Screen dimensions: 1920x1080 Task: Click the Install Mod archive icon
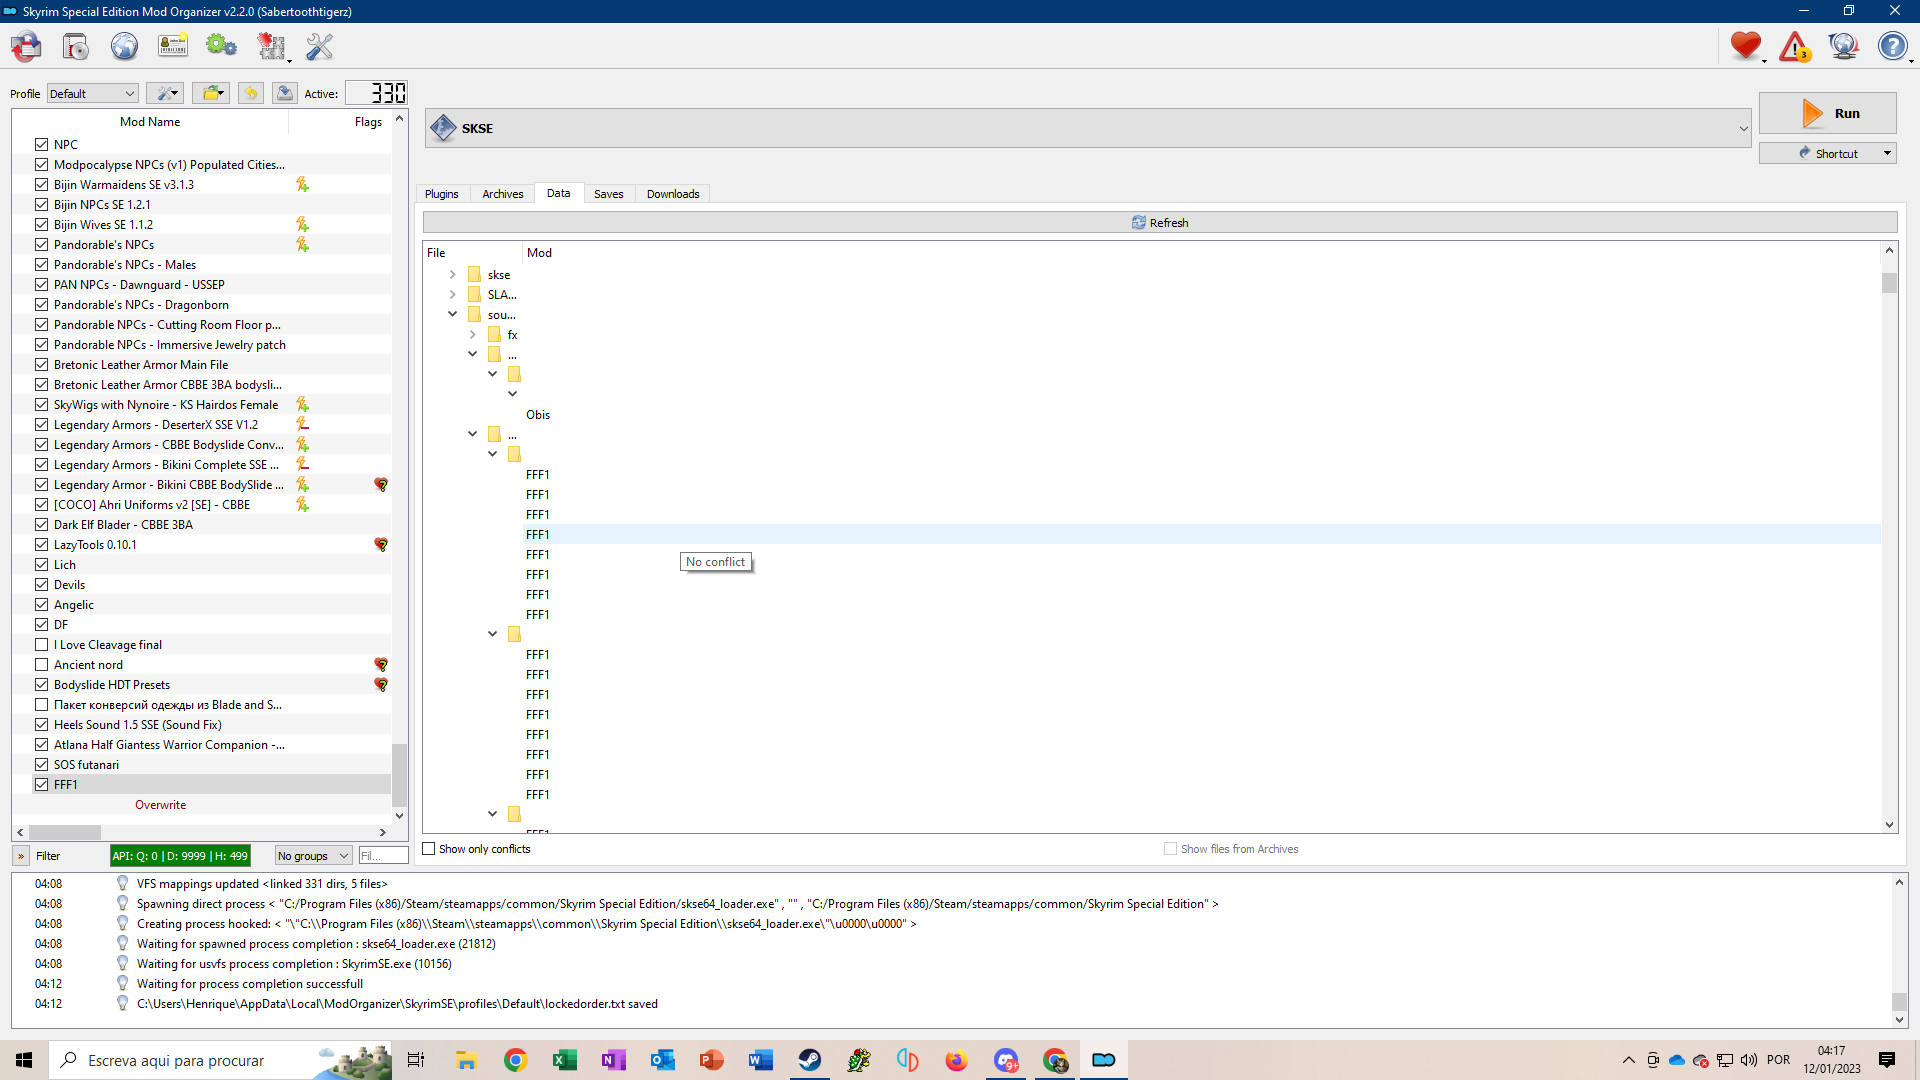pyautogui.click(x=75, y=46)
